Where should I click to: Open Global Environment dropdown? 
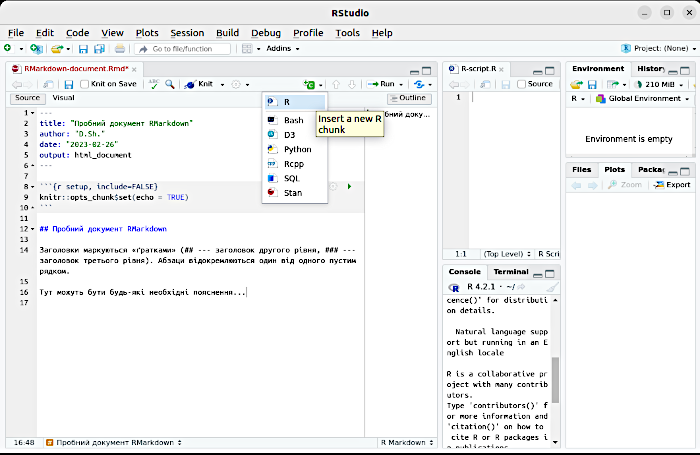tap(642, 99)
